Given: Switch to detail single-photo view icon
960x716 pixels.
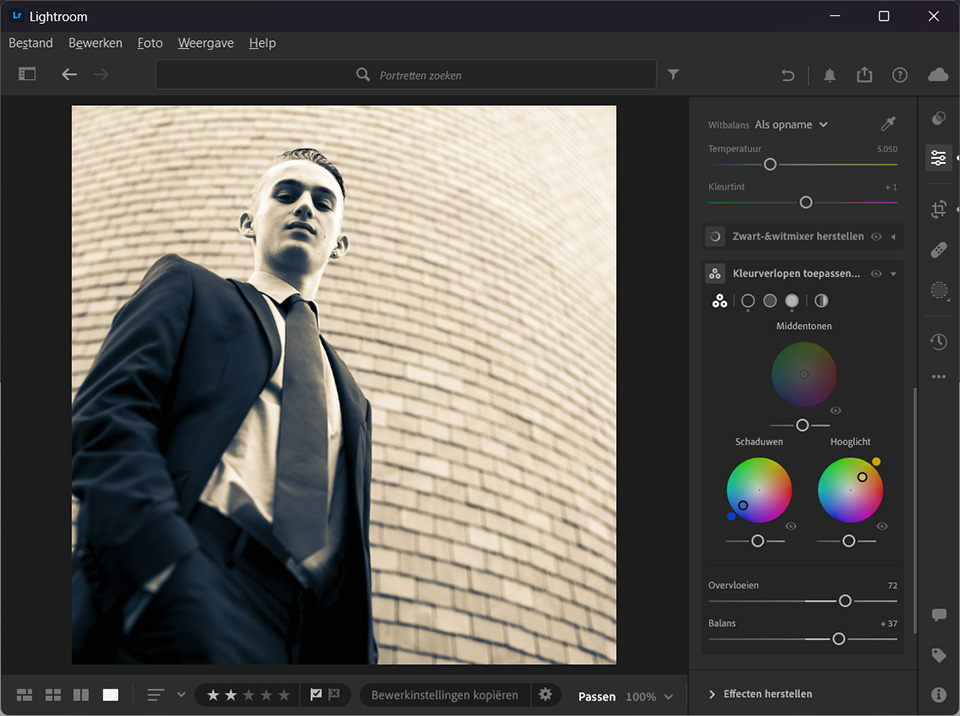Looking at the screenshot, I should (x=110, y=695).
